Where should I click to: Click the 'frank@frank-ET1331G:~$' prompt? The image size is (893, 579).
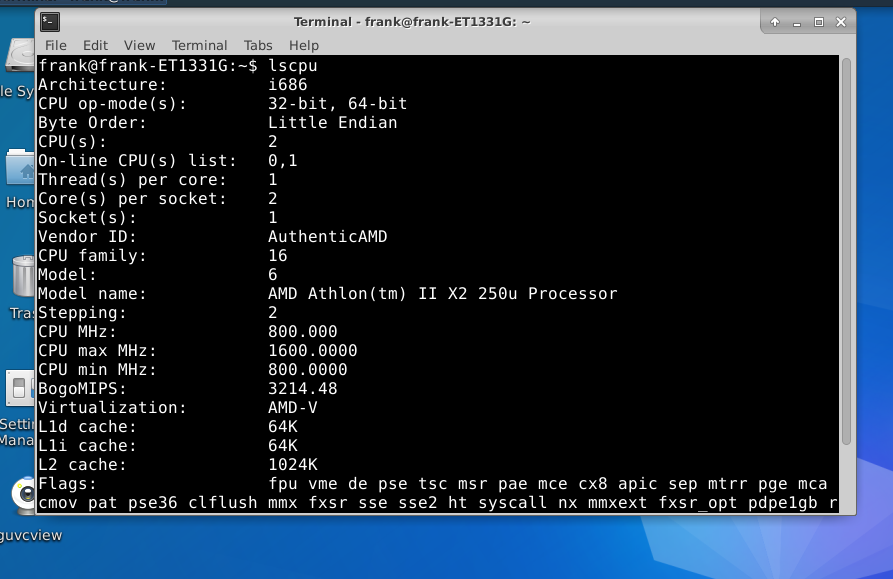tap(148, 66)
